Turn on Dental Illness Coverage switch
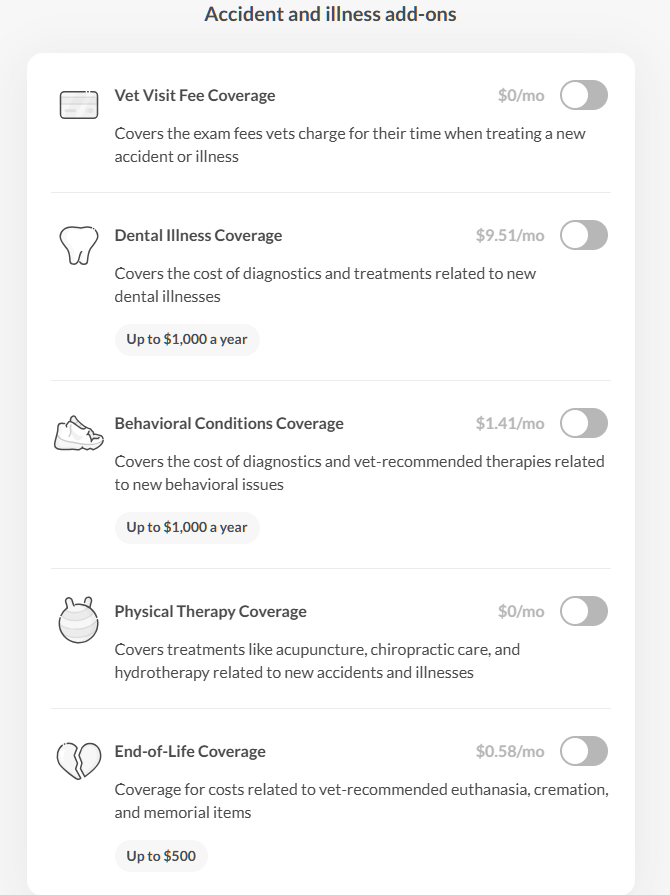The width and height of the screenshot is (670, 895). point(584,235)
